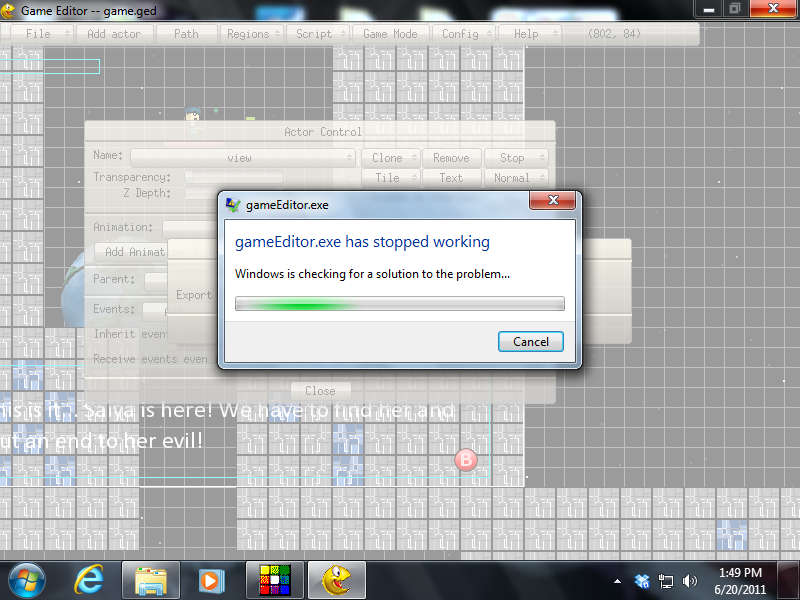Close the Actor Control panel
Viewport: 800px width, 600px height.
click(320, 391)
